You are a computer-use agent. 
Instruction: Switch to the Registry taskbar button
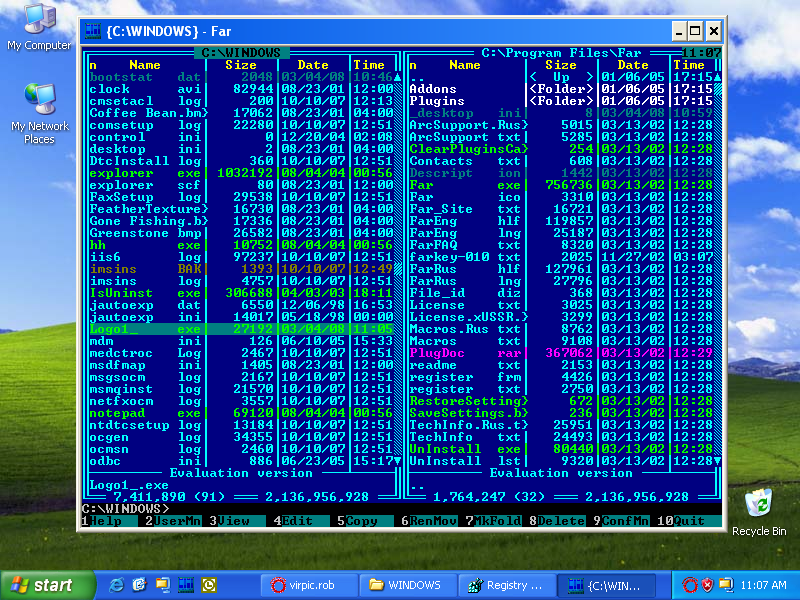point(506,585)
